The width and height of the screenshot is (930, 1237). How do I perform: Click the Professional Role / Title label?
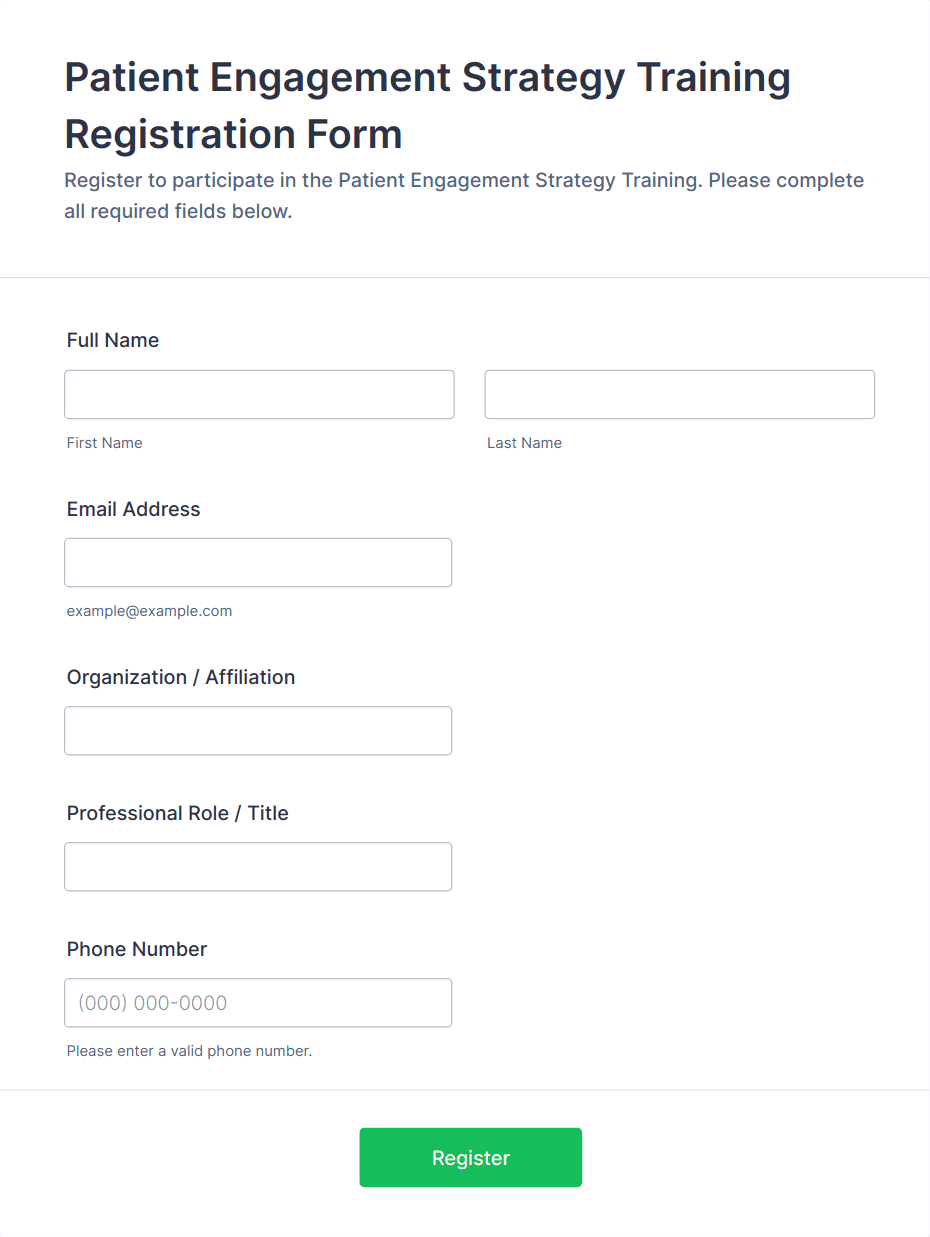click(x=177, y=813)
